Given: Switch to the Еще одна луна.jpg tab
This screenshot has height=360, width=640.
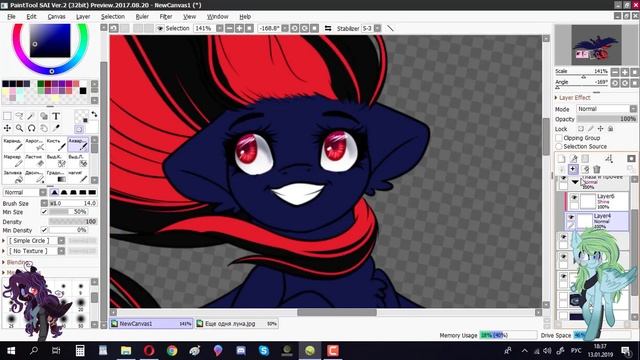Looking at the screenshot, I should coord(237,323).
